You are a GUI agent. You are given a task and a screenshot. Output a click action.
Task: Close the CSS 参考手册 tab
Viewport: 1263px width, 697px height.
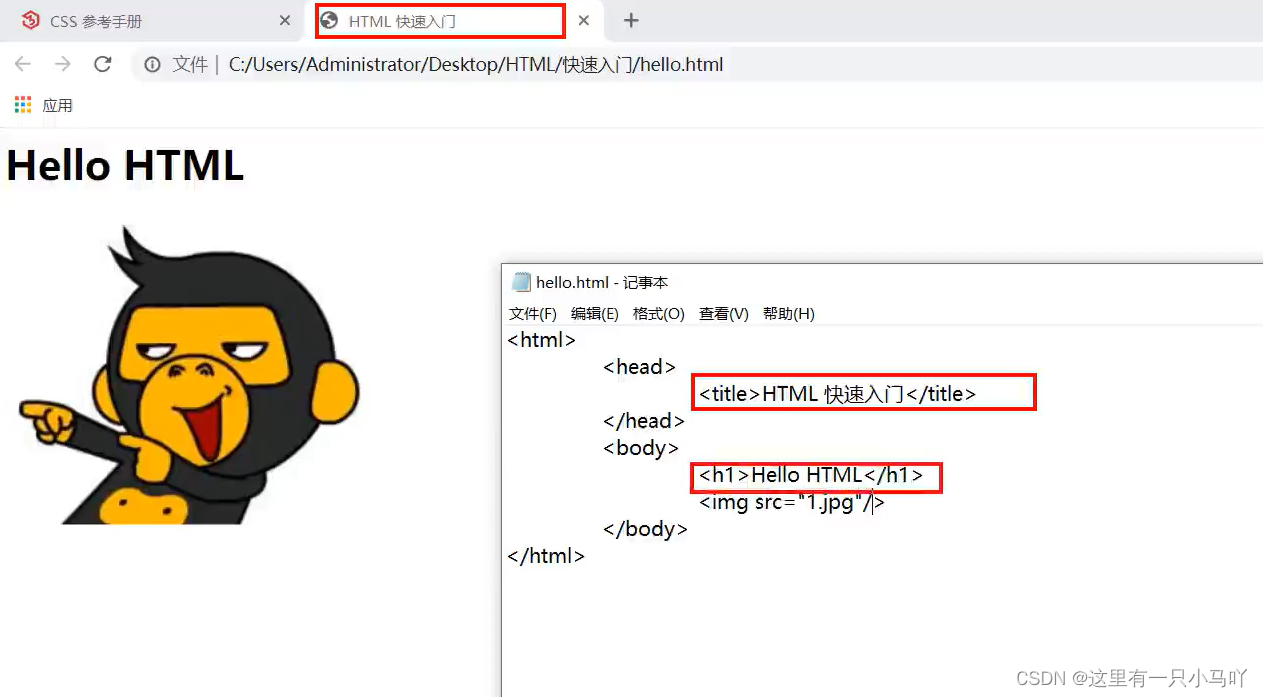coord(285,21)
